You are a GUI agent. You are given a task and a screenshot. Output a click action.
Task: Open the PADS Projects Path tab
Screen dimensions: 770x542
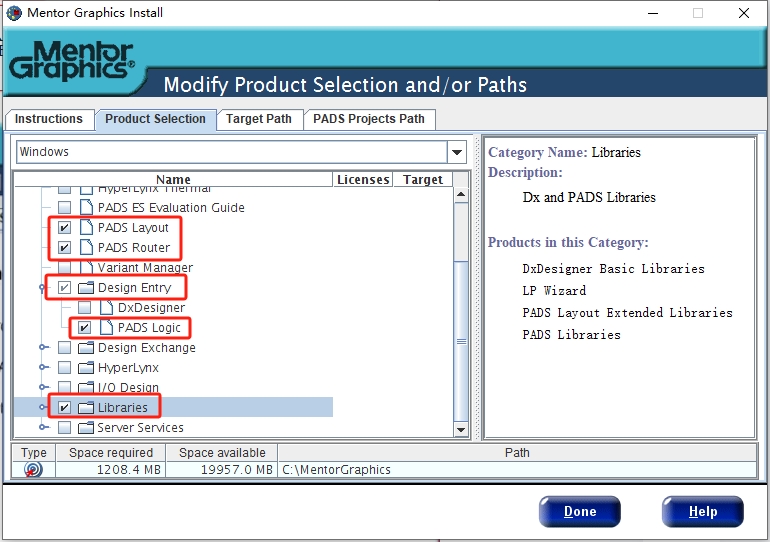[x=368, y=119]
